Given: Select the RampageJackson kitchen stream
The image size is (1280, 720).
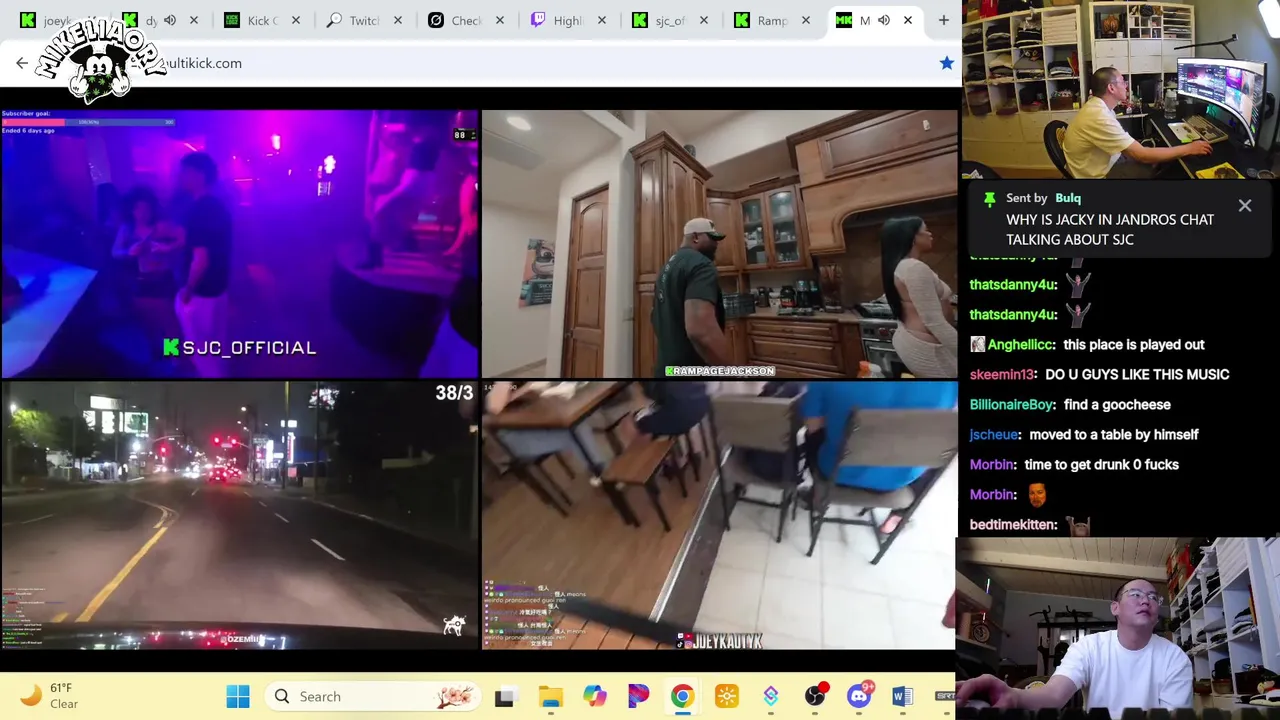Looking at the screenshot, I should coord(719,243).
